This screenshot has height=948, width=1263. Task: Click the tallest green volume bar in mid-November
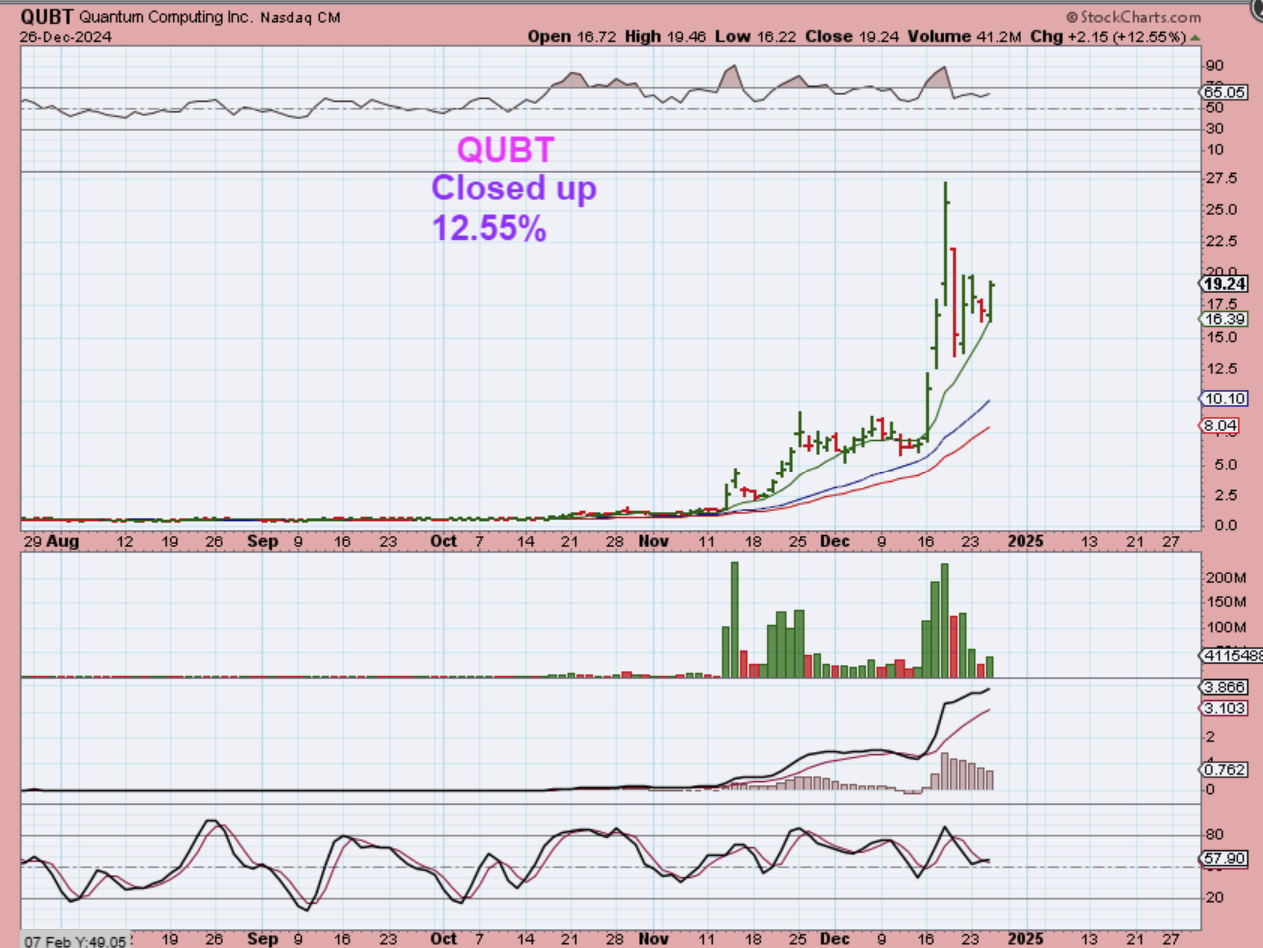click(734, 620)
